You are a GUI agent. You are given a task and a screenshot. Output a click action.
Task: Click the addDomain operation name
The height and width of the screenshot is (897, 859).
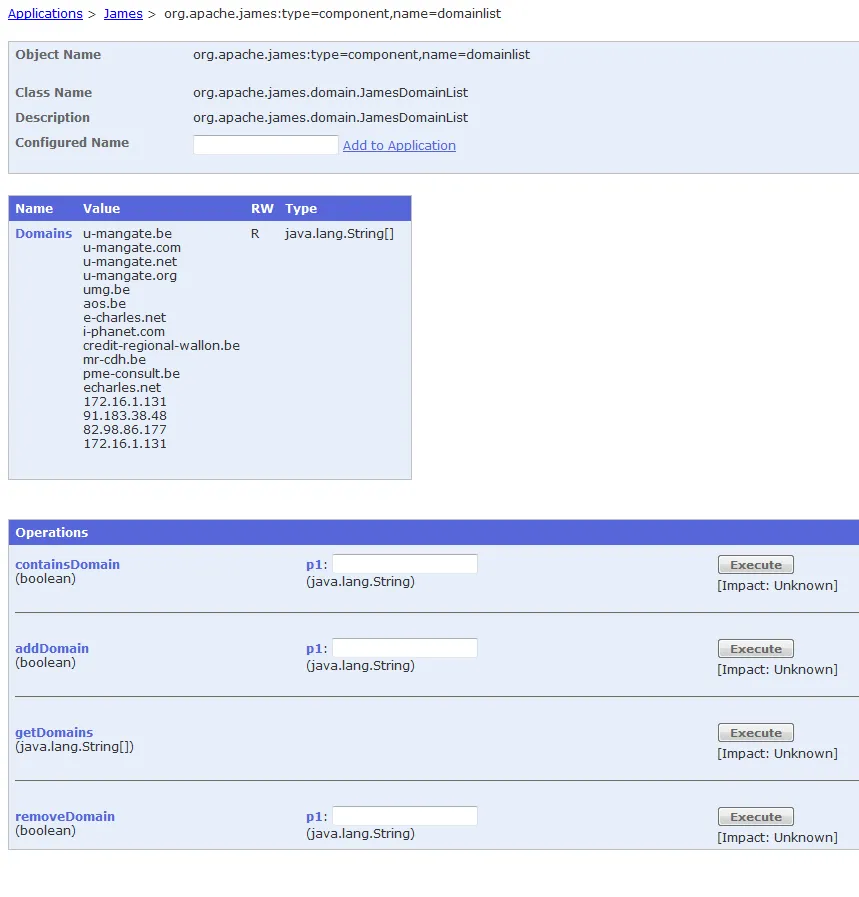[x=52, y=648]
